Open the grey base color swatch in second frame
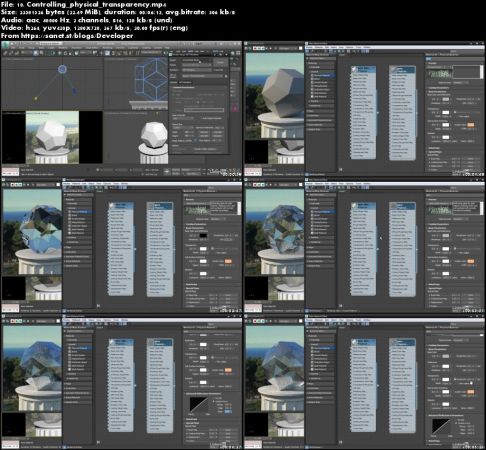This screenshot has width=486, height=450. pos(445,99)
